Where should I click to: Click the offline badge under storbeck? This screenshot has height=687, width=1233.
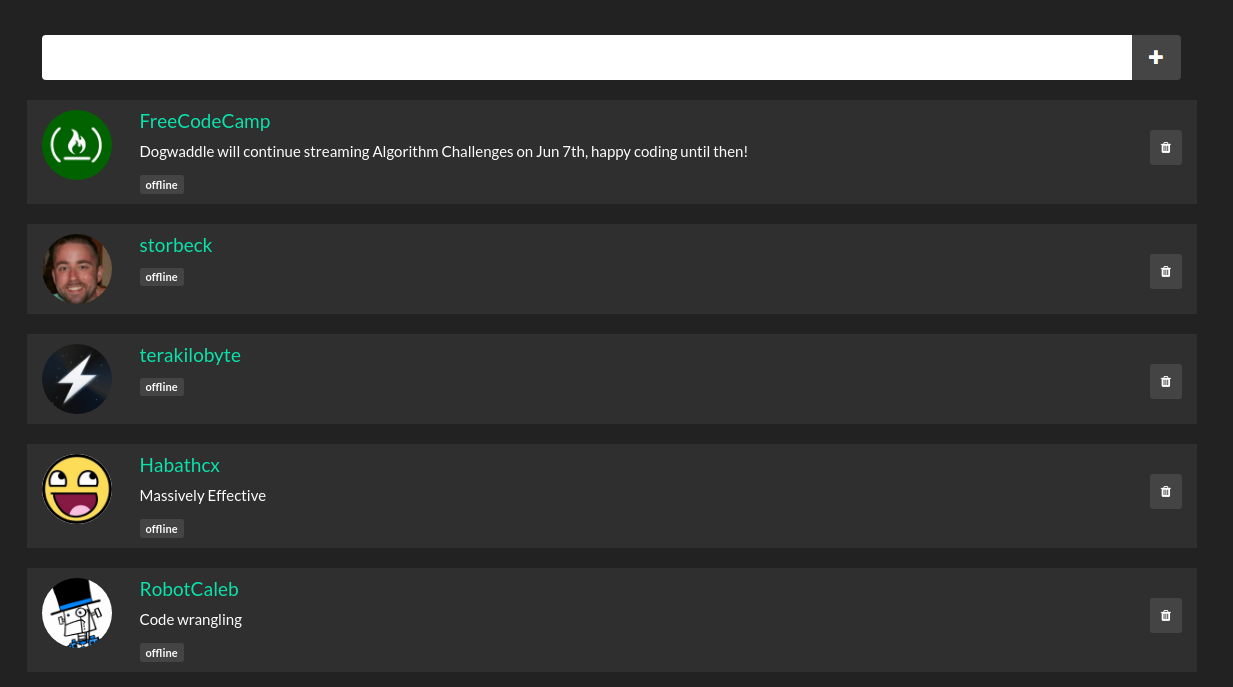tap(162, 277)
